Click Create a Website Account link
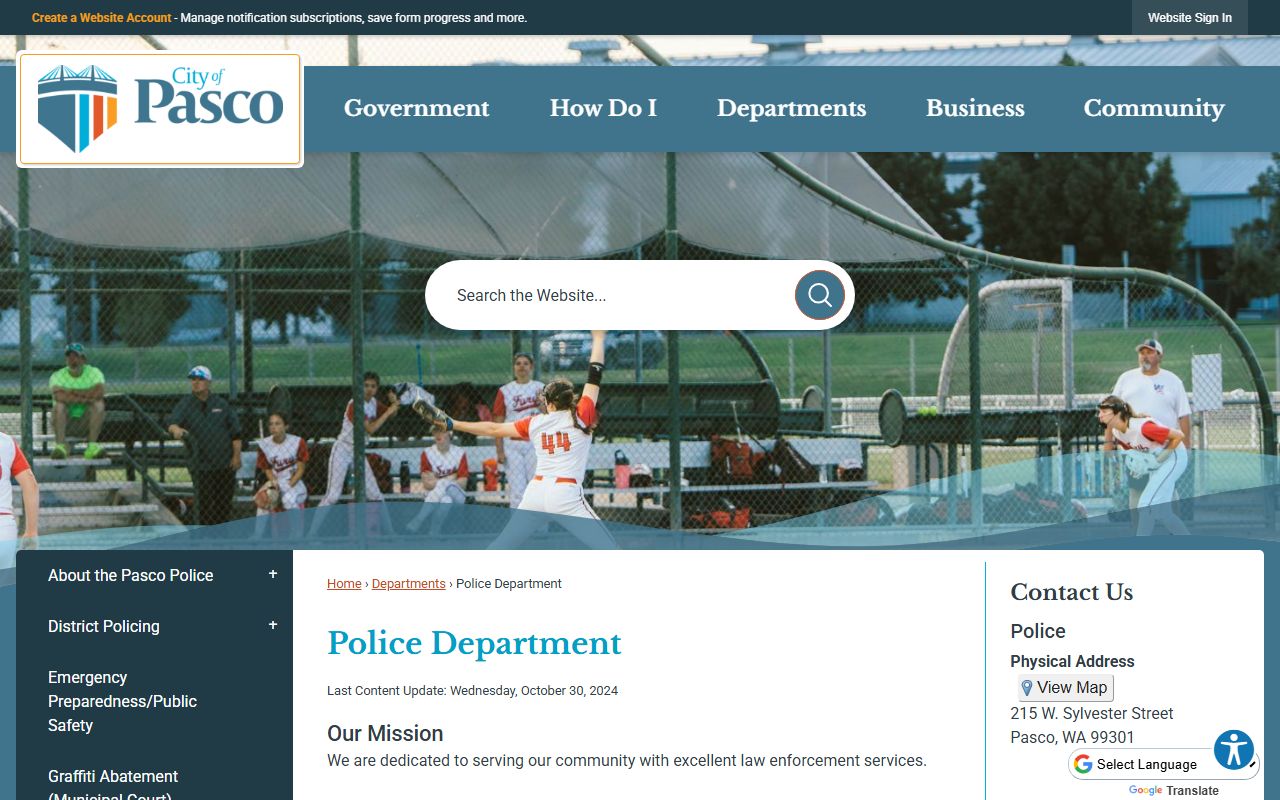 [x=102, y=18]
